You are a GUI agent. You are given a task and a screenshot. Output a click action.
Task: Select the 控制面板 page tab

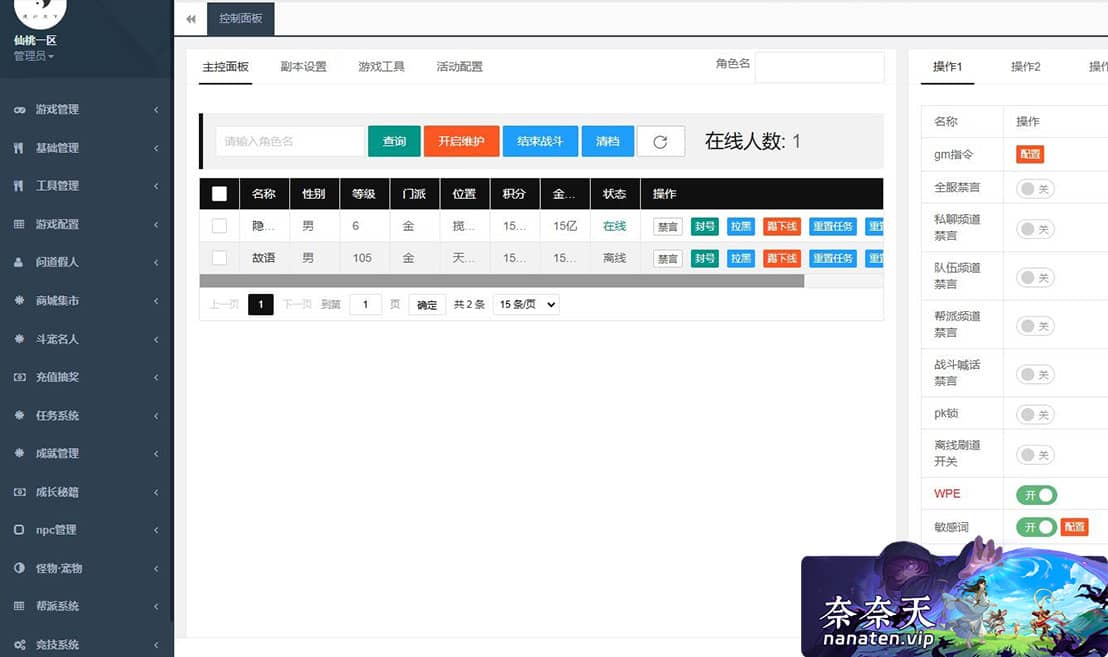240,18
